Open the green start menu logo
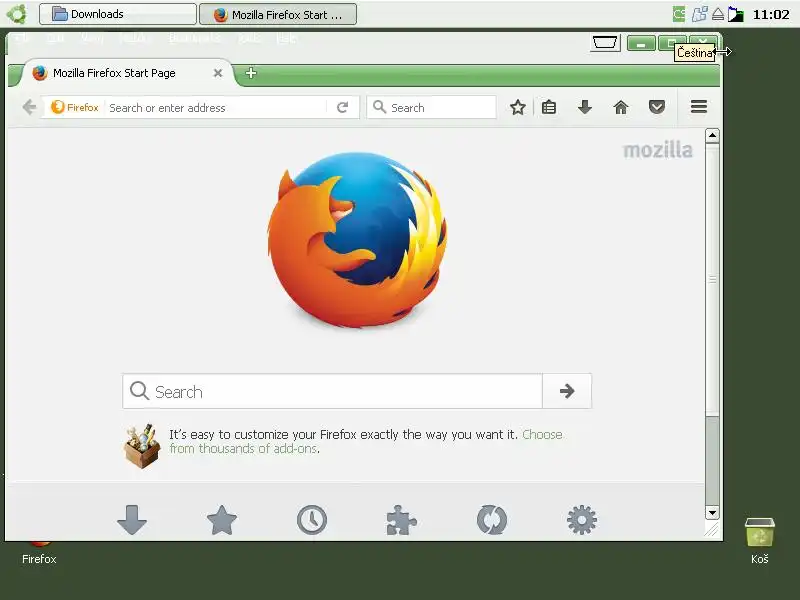The width and height of the screenshot is (800, 600). point(17,14)
